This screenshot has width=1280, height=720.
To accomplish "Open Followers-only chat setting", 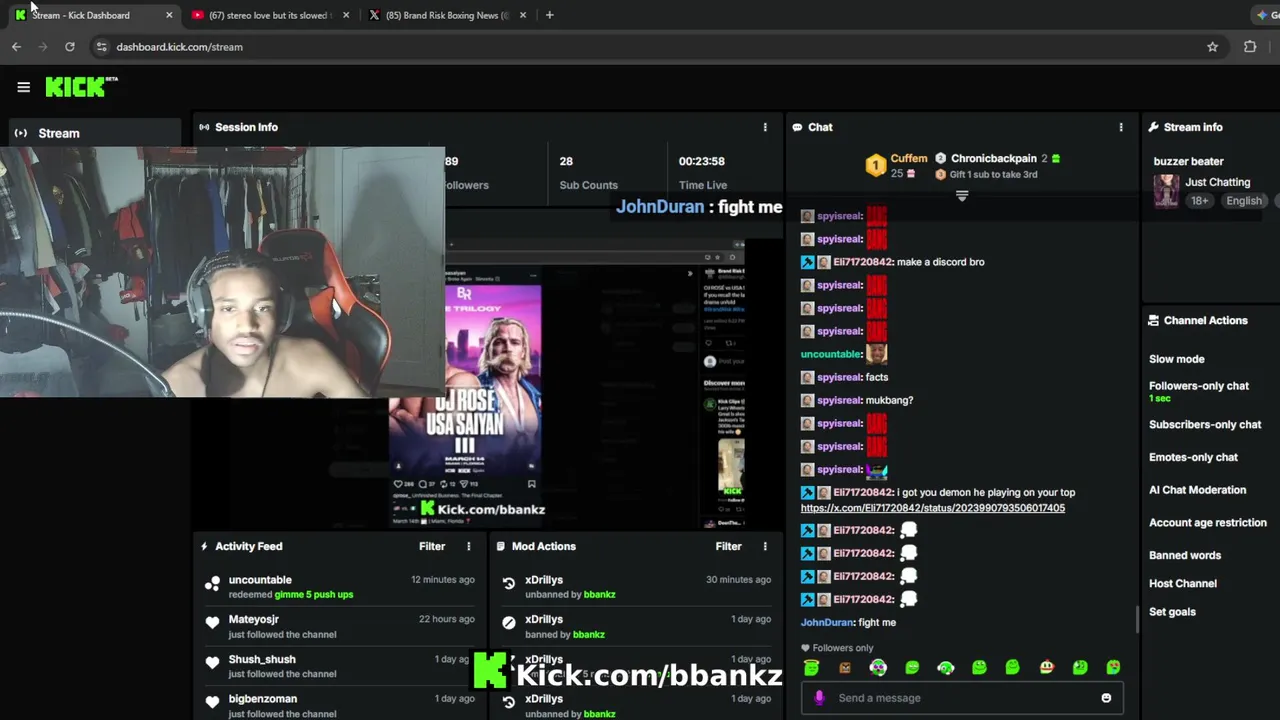I will pos(1199,386).
